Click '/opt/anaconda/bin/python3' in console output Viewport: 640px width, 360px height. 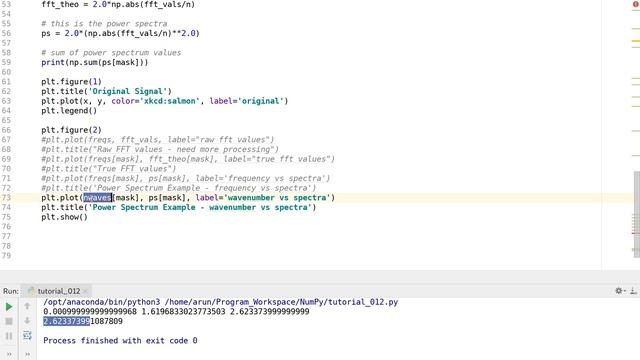[x=102, y=302]
